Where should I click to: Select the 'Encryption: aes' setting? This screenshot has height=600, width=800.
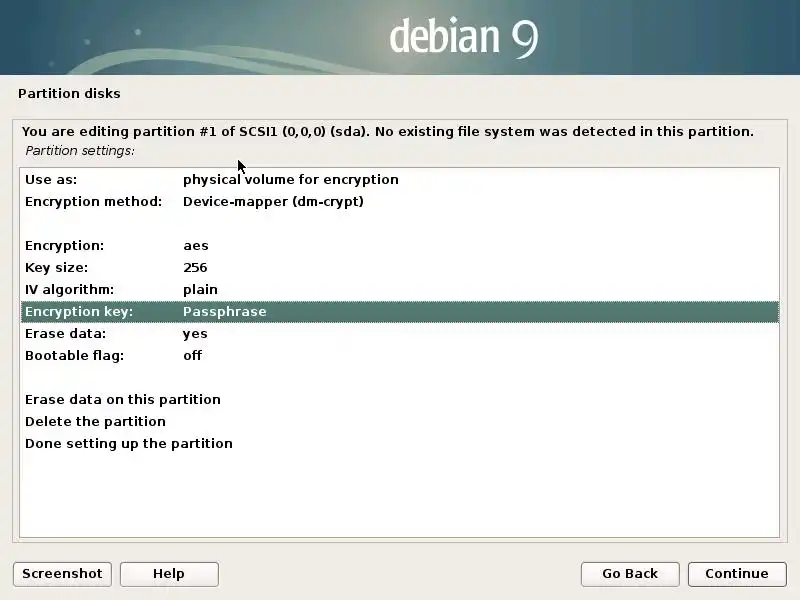tap(400, 245)
